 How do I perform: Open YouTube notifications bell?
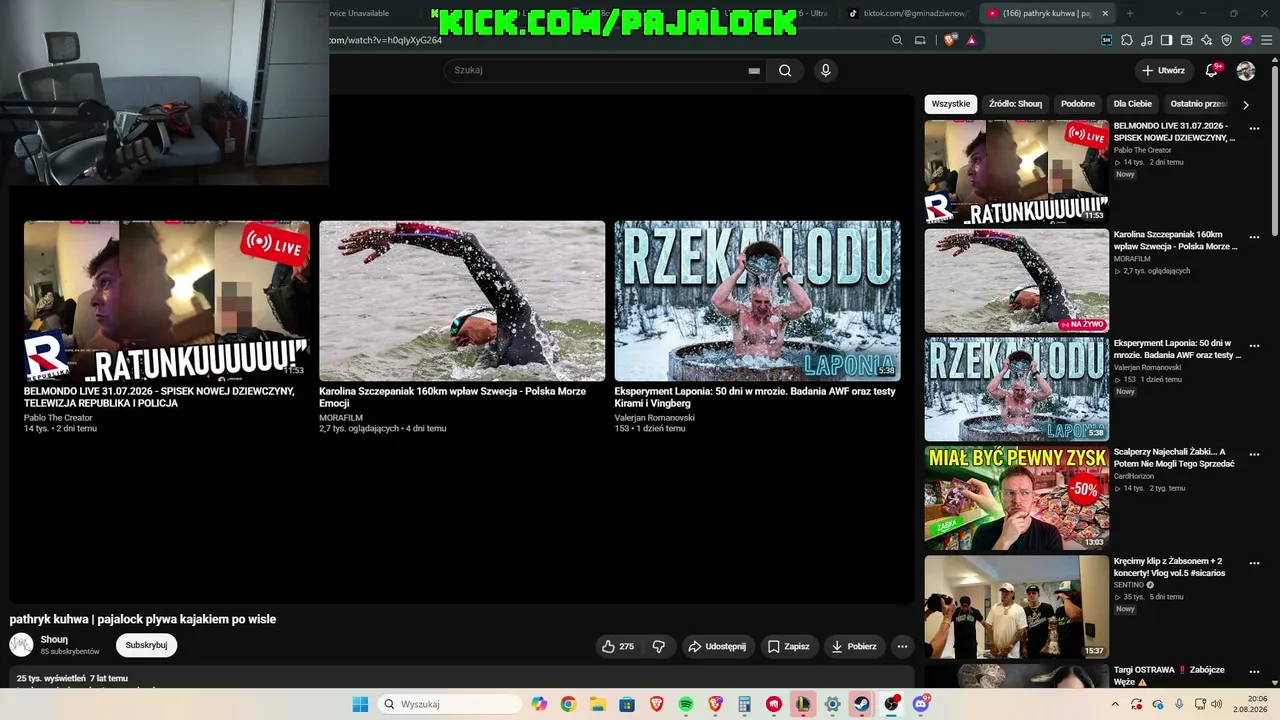pos(1212,70)
